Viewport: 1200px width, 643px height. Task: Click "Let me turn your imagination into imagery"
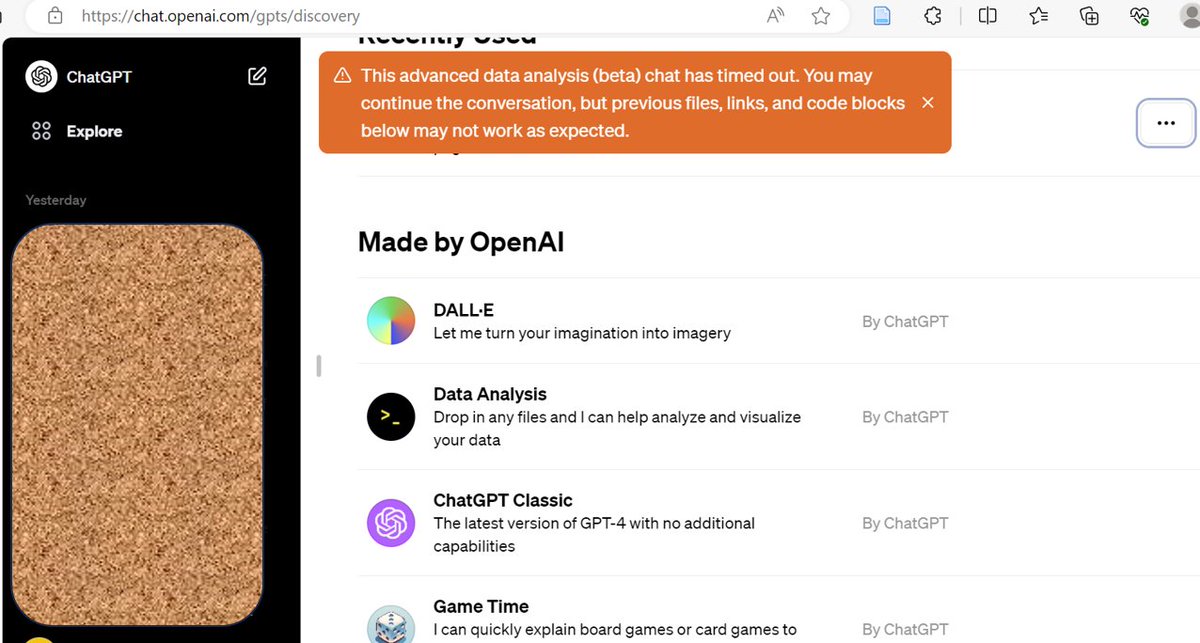coord(582,333)
